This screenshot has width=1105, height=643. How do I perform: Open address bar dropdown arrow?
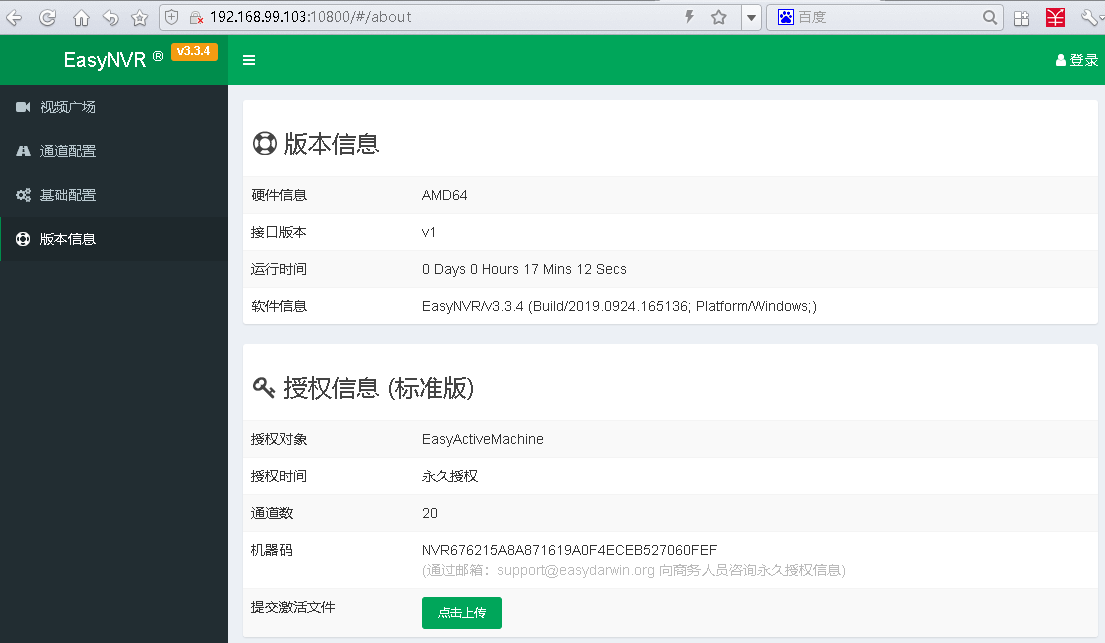pos(751,18)
